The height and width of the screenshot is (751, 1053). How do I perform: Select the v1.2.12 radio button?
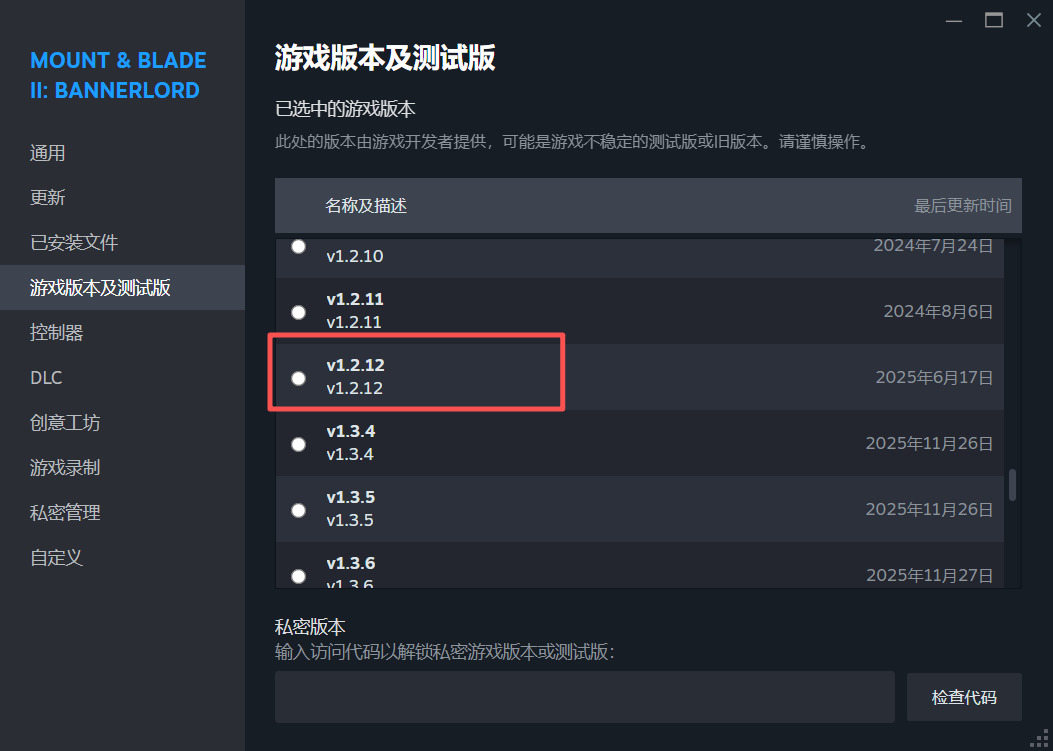coord(298,378)
